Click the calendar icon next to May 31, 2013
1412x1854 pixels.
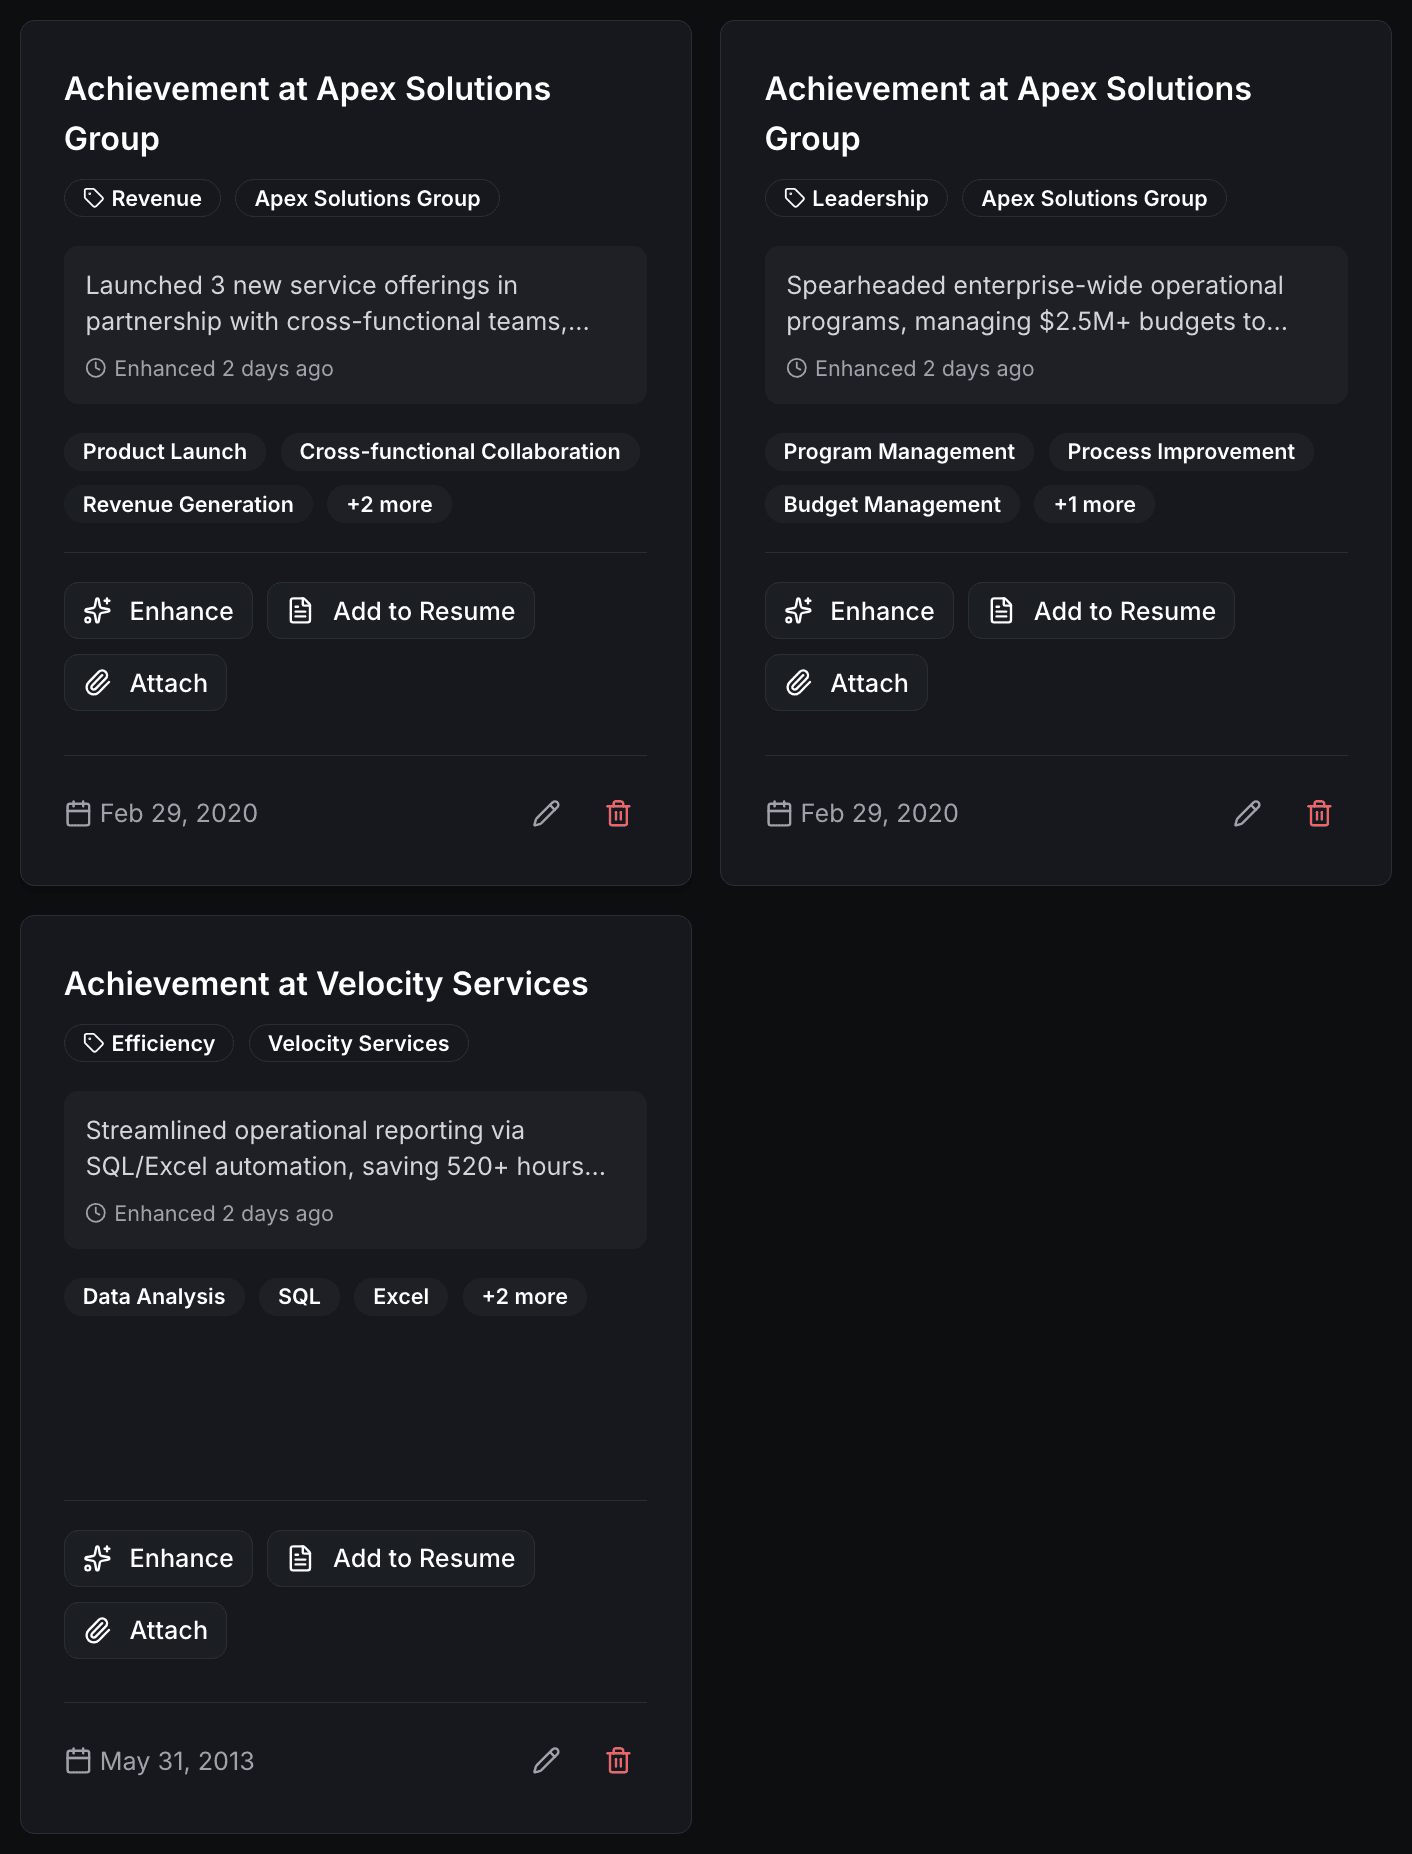[x=77, y=1761]
